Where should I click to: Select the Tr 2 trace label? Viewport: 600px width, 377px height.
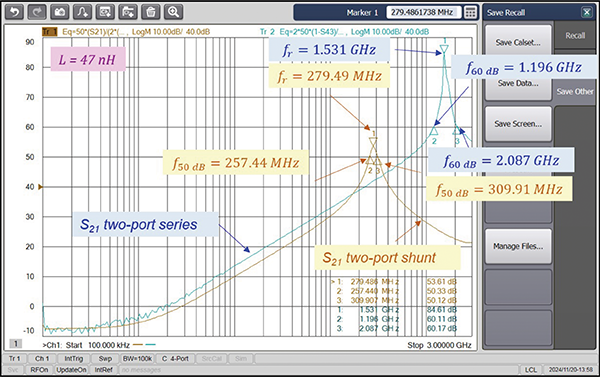point(267,32)
